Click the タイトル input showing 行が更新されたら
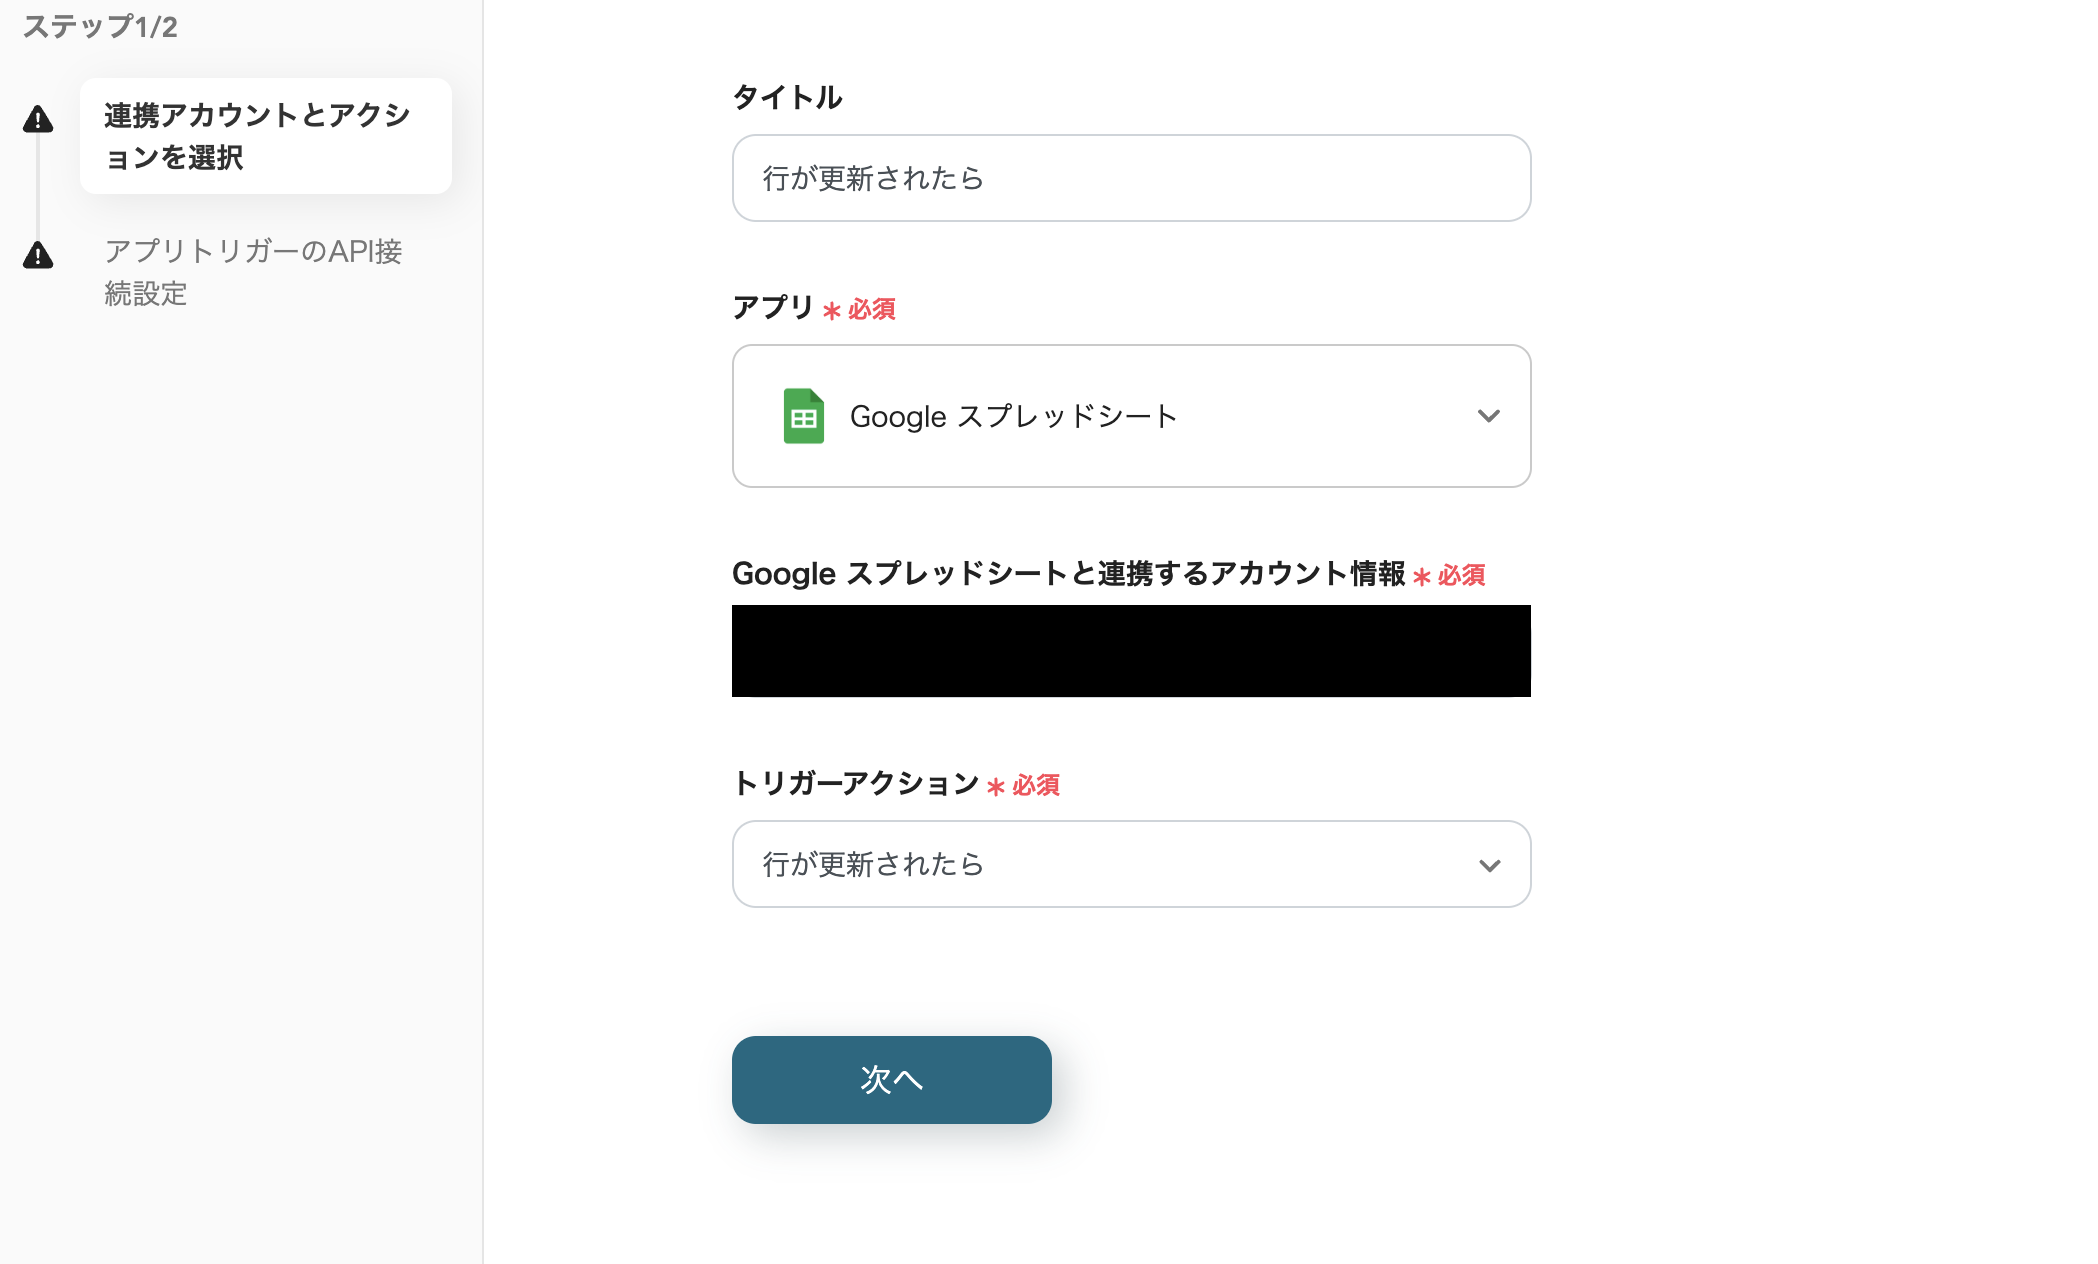This screenshot has width=2098, height=1264. (1130, 178)
